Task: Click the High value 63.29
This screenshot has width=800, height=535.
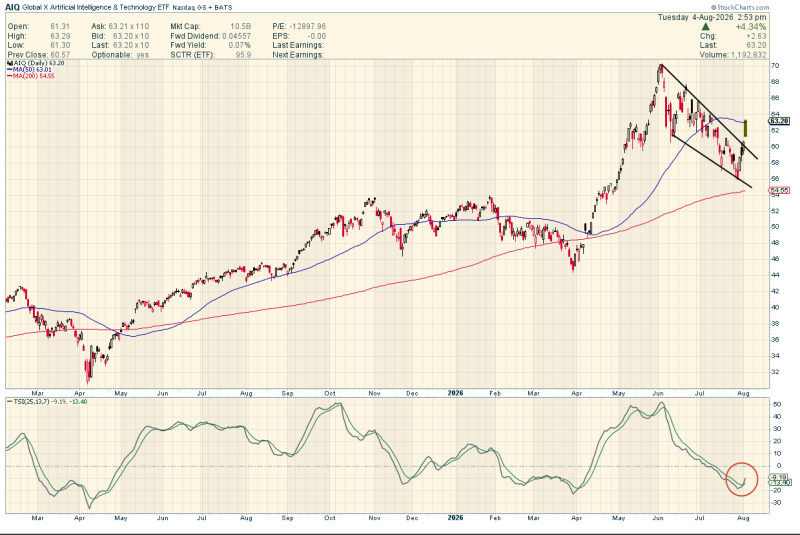Action: [x=60, y=36]
